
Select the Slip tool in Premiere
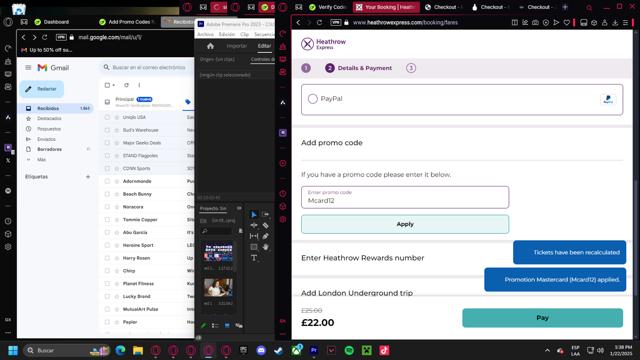(254, 236)
